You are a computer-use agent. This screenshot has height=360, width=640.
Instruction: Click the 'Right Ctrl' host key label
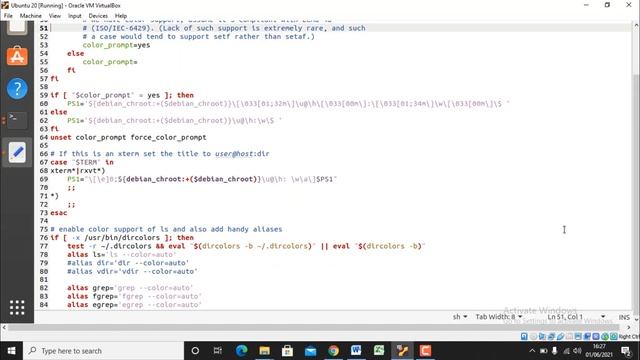(x=629, y=336)
